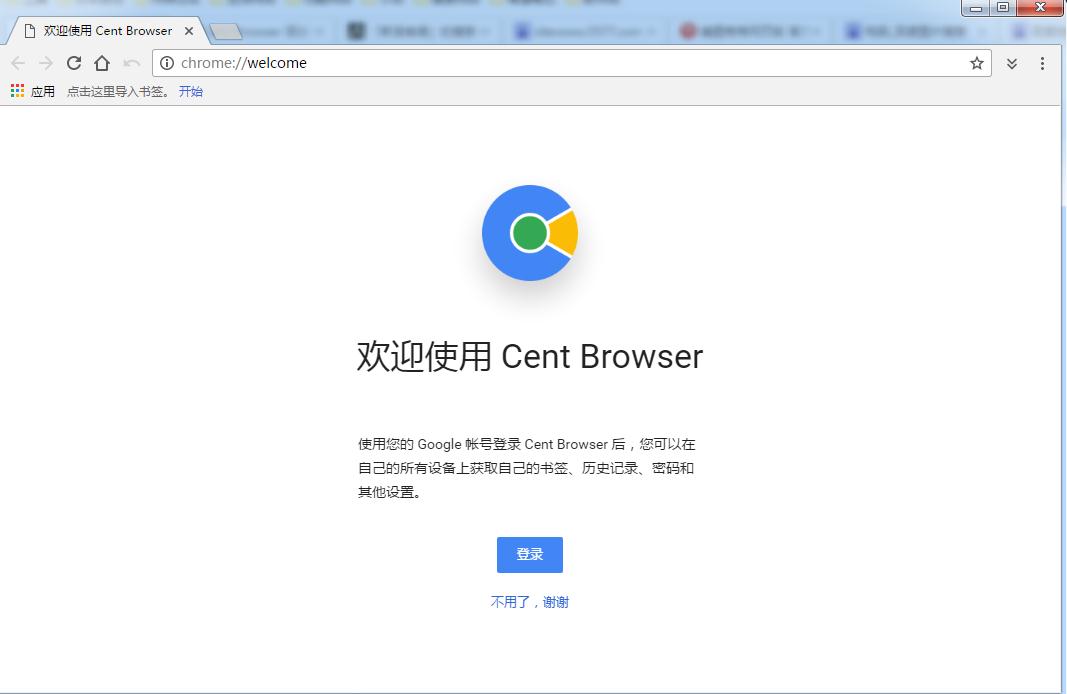Open the browser home page icon
This screenshot has height=694, width=1067.
(102, 62)
